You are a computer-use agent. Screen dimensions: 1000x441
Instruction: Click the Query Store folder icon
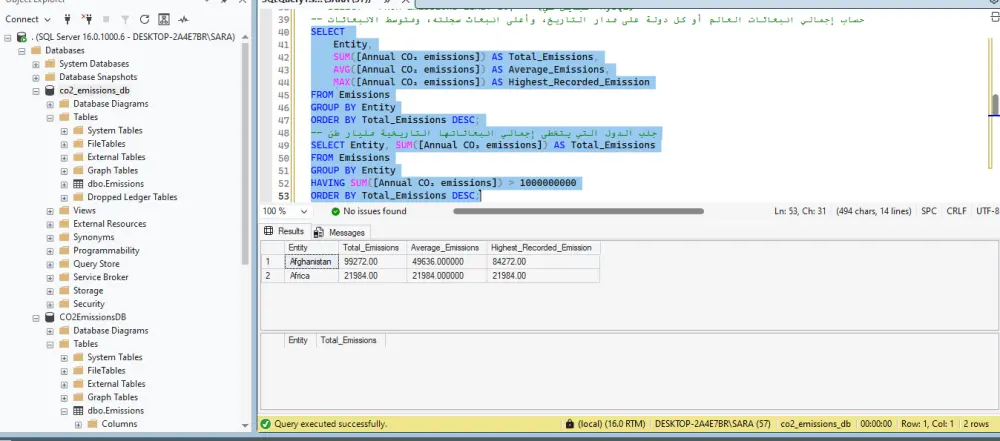[64, 264]
